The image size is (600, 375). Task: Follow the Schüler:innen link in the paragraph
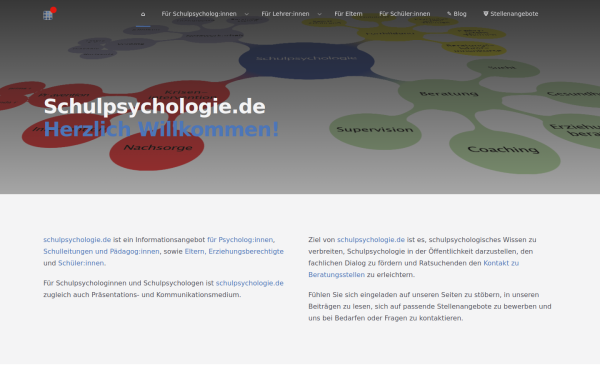tap(82, 263)
